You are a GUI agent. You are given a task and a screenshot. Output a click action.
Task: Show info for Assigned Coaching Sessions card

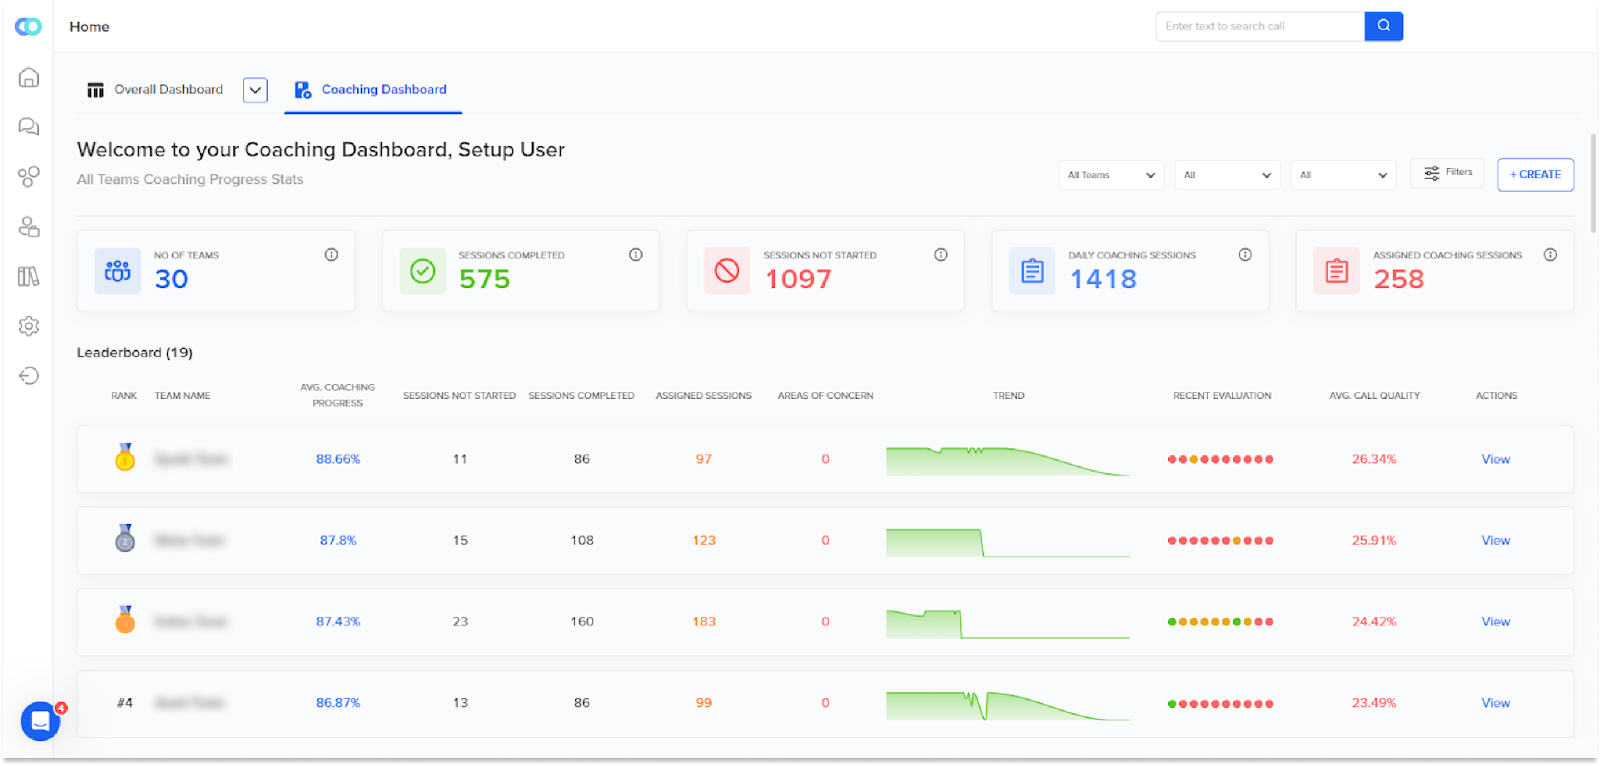click(1550, 255)
